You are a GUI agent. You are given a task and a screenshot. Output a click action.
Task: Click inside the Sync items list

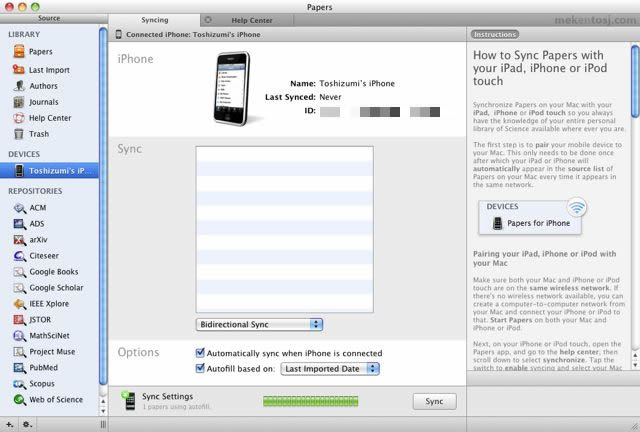point(284,229)
